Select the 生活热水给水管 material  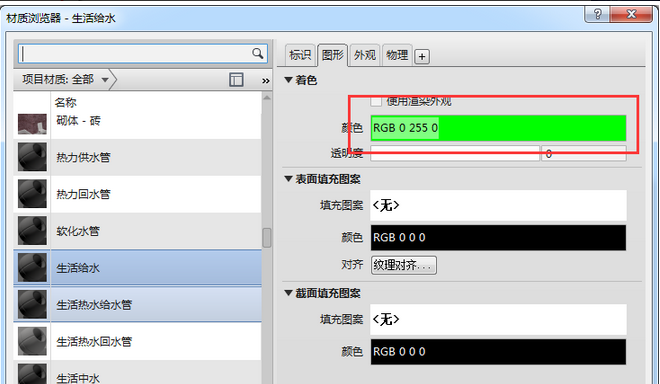point(137,304)
